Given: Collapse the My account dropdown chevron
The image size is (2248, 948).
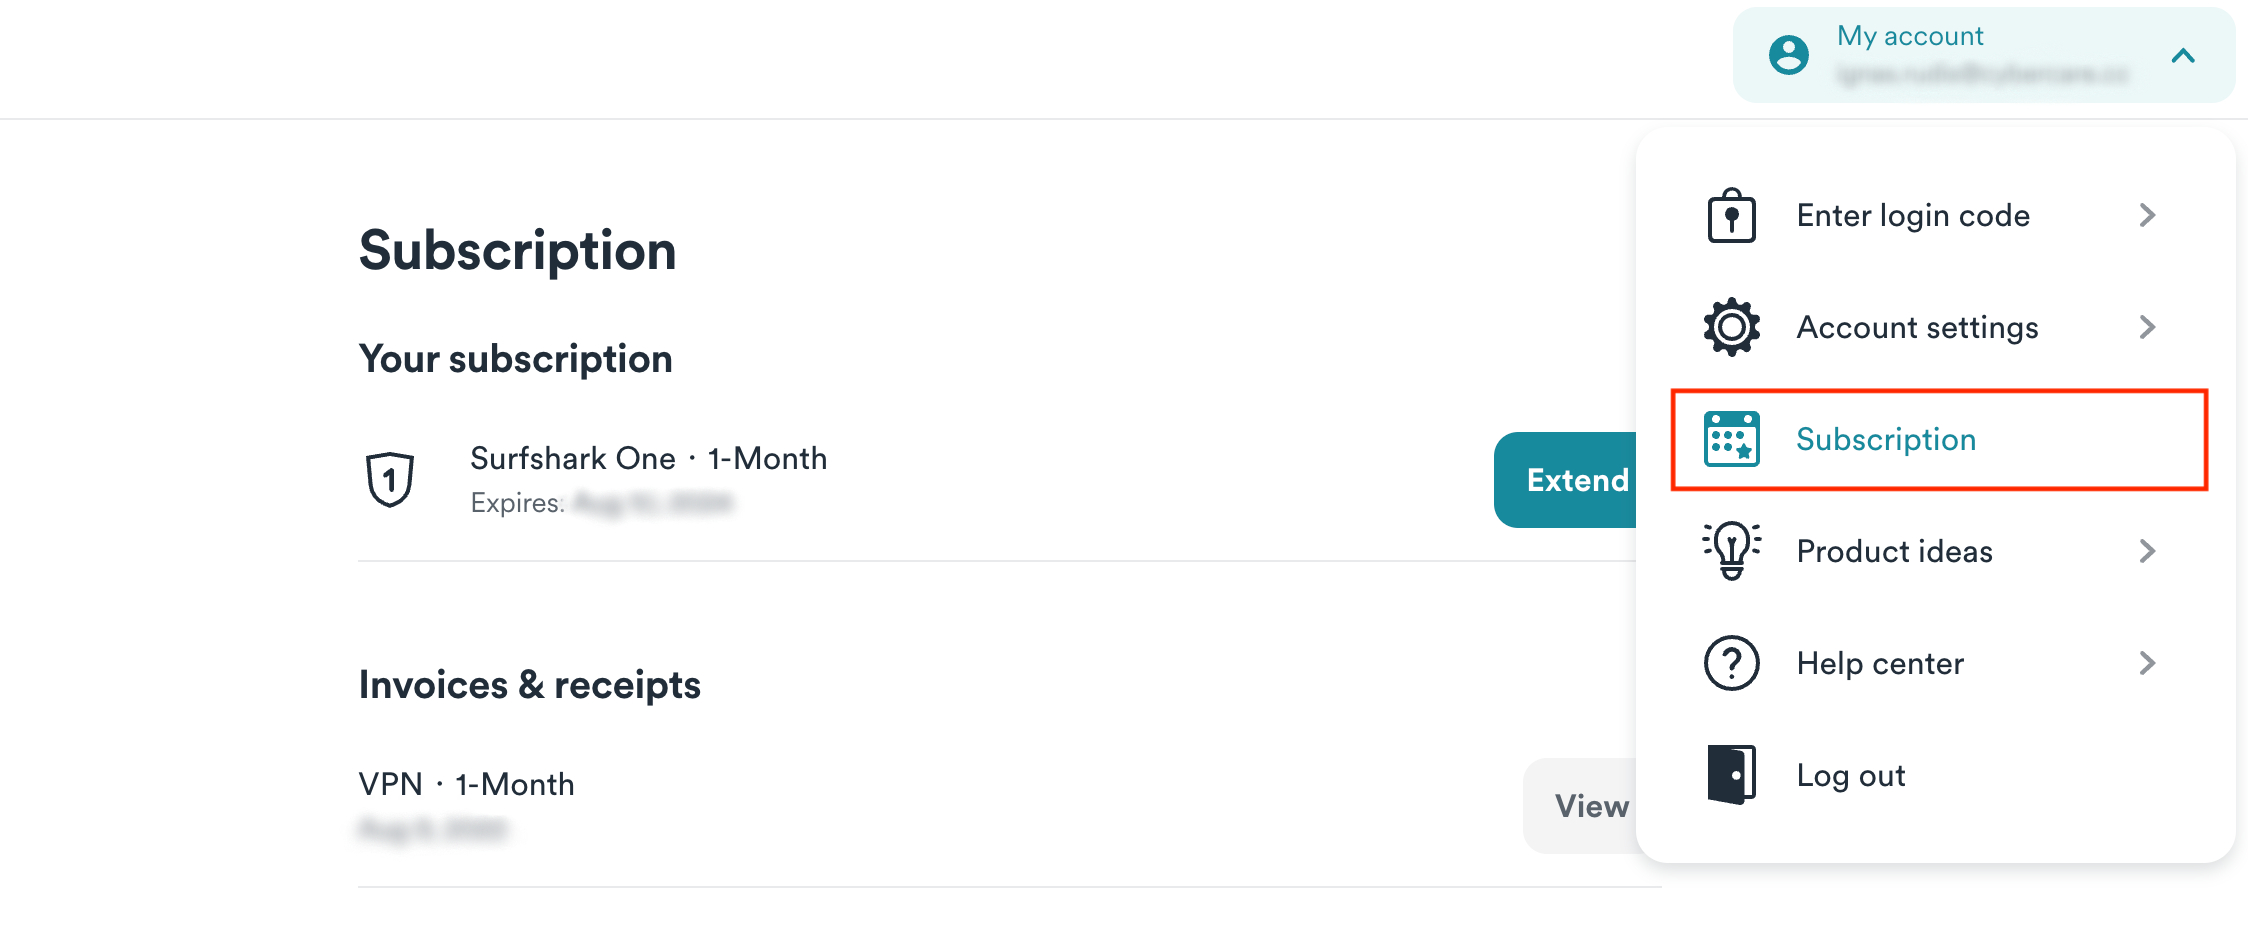Looking at the screenshot, I should [x=2183, y=56].
